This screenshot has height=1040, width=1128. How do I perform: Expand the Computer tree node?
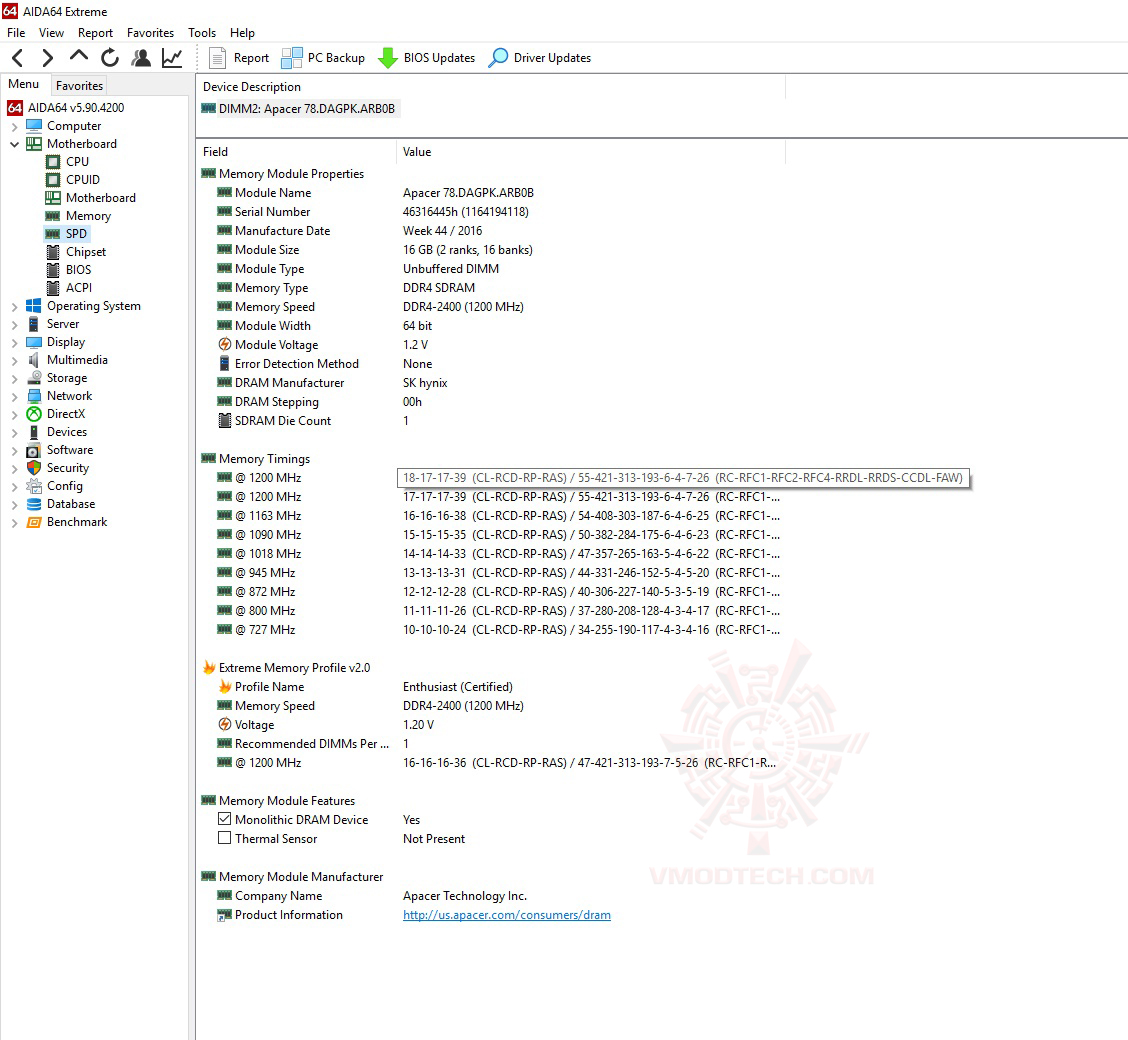click(14, 126)
